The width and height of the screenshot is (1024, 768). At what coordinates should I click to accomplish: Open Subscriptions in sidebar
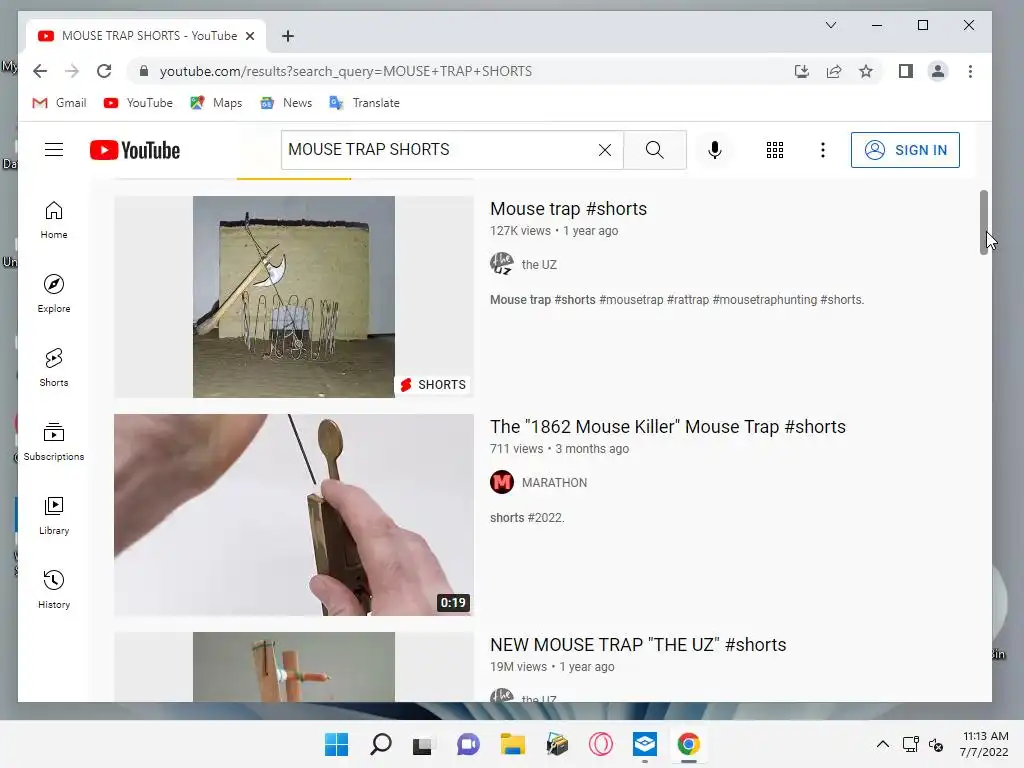[54, 442]
